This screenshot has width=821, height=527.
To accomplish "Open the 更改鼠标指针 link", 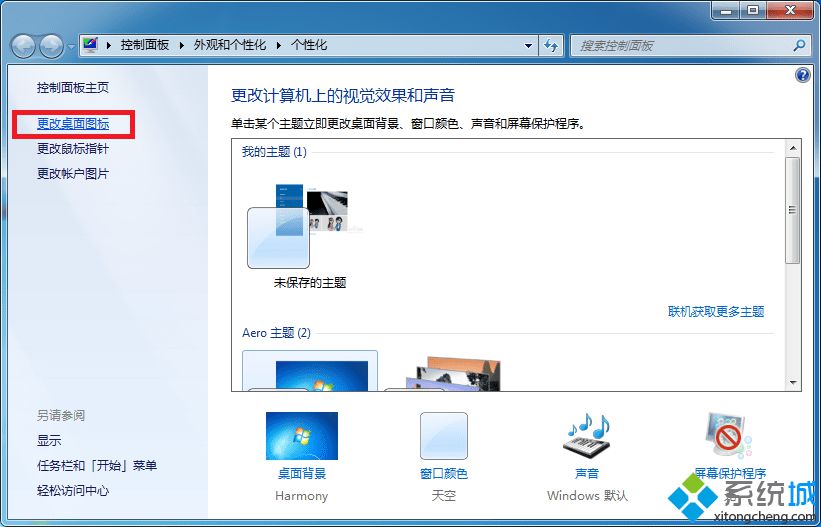I will tap(73, 149).
